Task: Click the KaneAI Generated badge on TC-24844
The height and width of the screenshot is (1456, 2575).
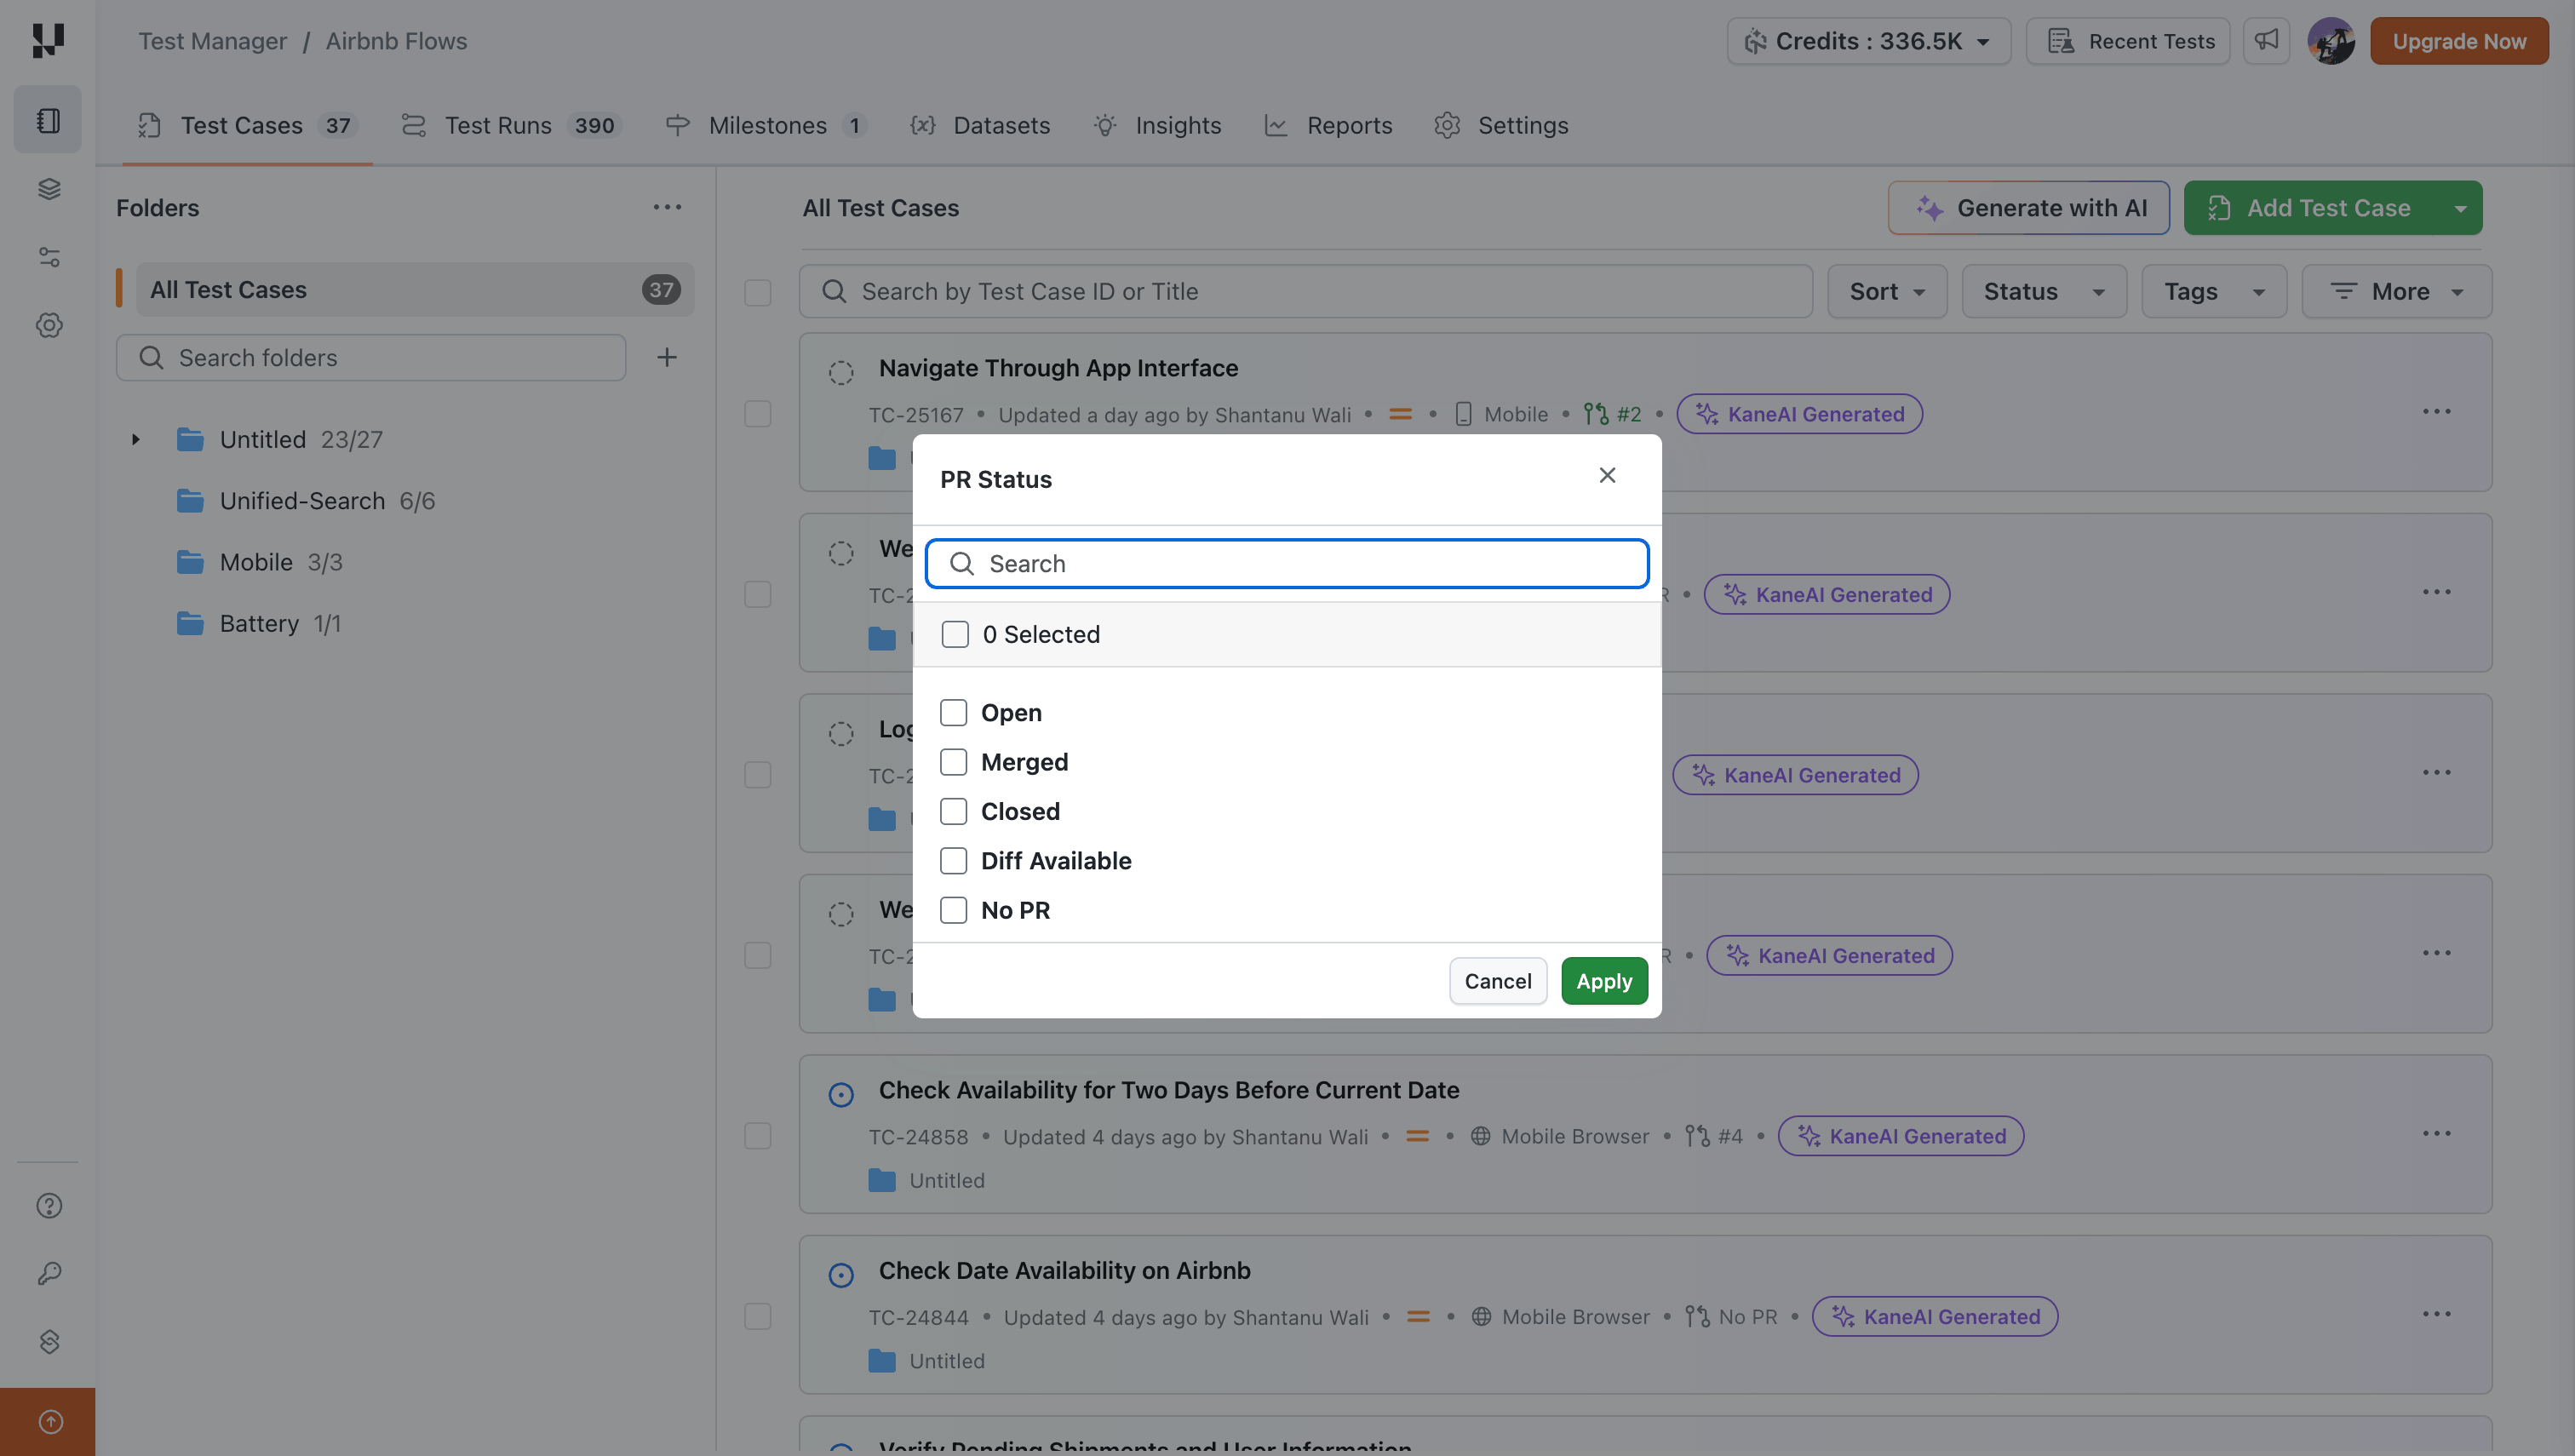Action: click(x=1934, y=1317)
